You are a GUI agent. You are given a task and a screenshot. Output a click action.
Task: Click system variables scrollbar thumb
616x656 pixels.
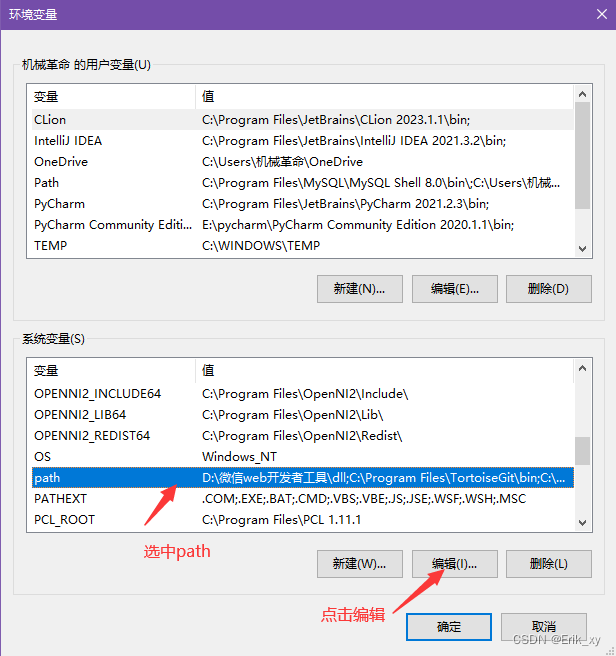coord(582,451)
